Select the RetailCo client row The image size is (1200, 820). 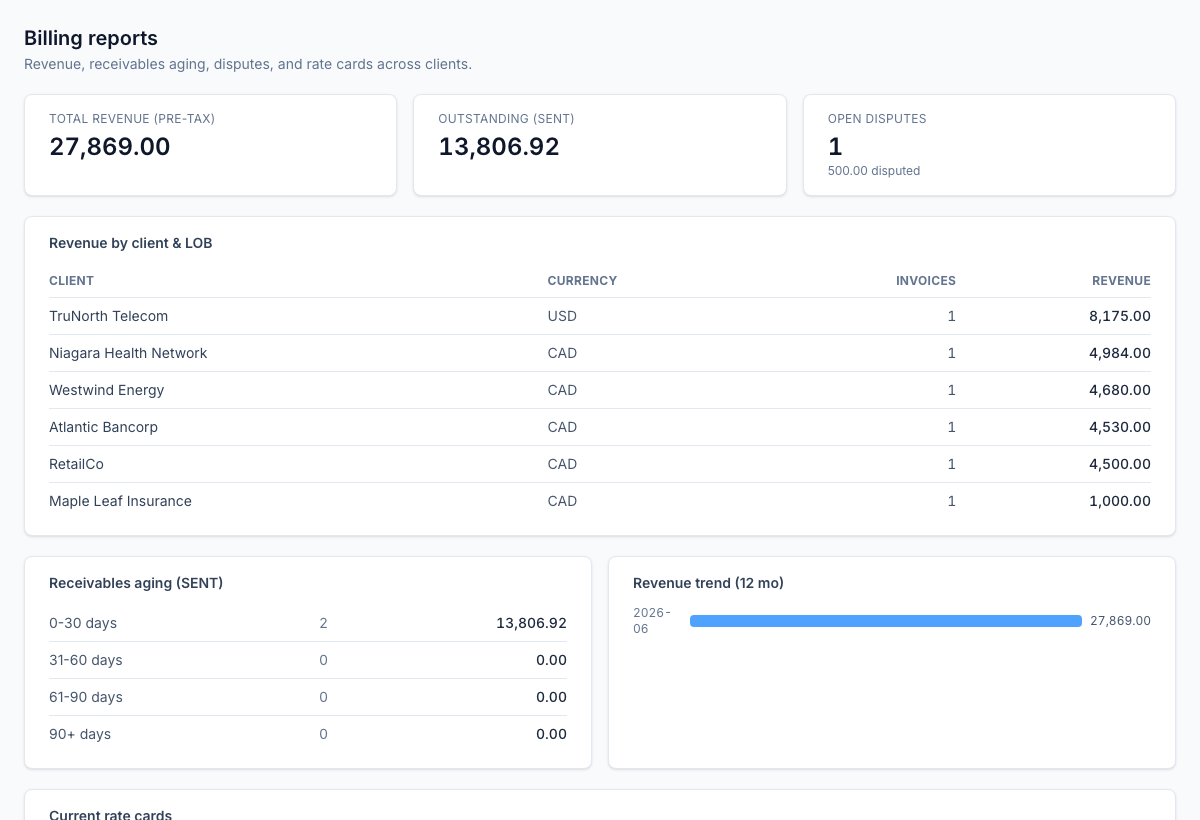click(600, 464)
